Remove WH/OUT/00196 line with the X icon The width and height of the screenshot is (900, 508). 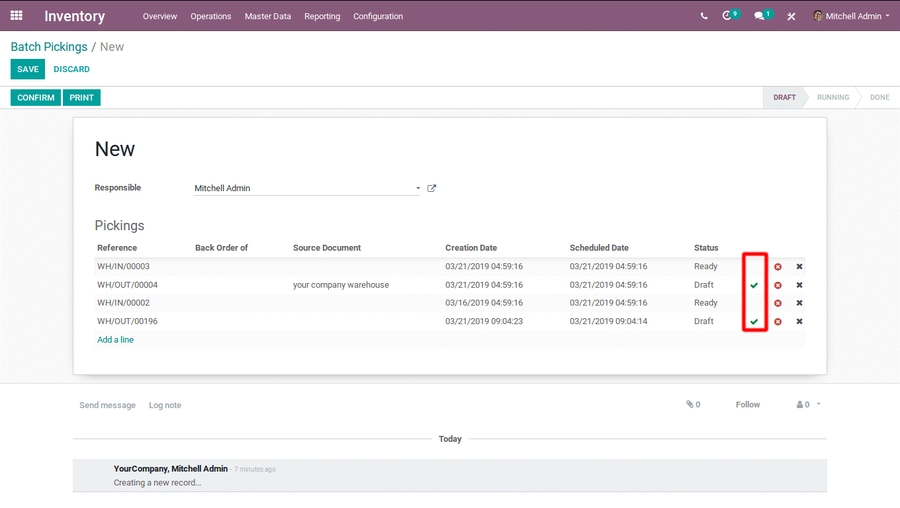[x=799, y=322]
